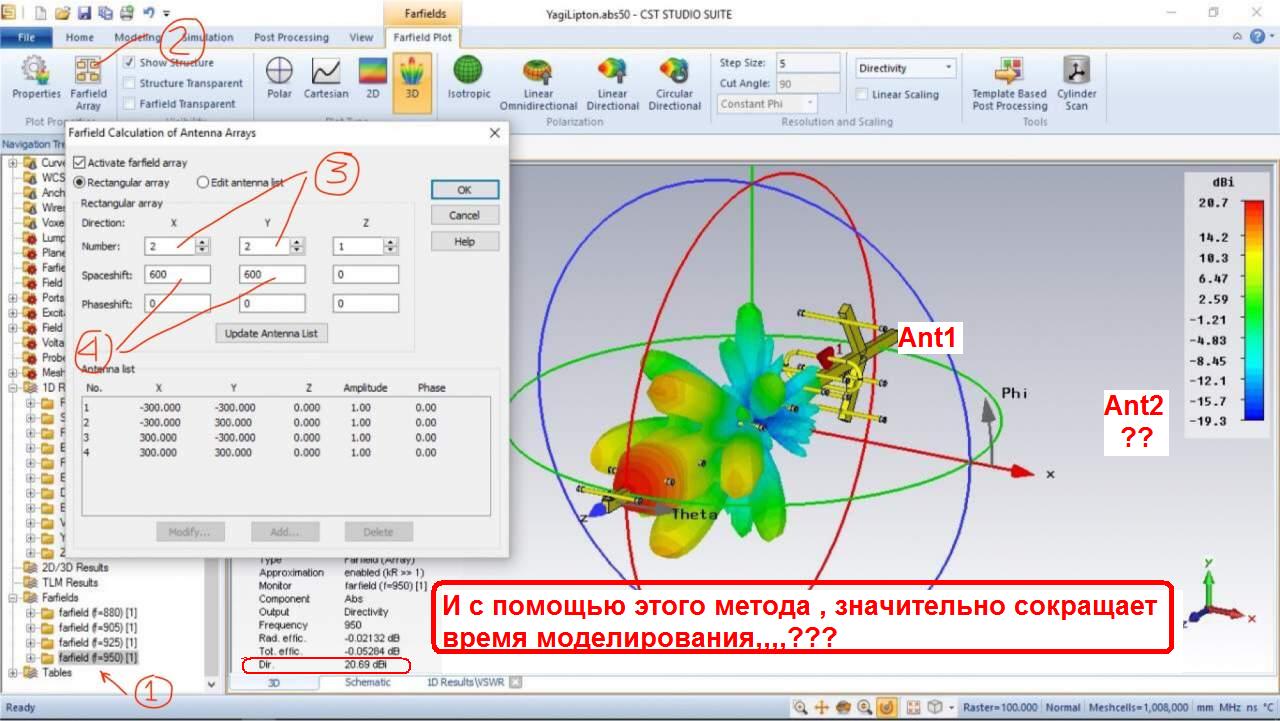1280x721 pixels.
Task: Expand the farfield (f=880) [1] node
Action: click(31, 612)
